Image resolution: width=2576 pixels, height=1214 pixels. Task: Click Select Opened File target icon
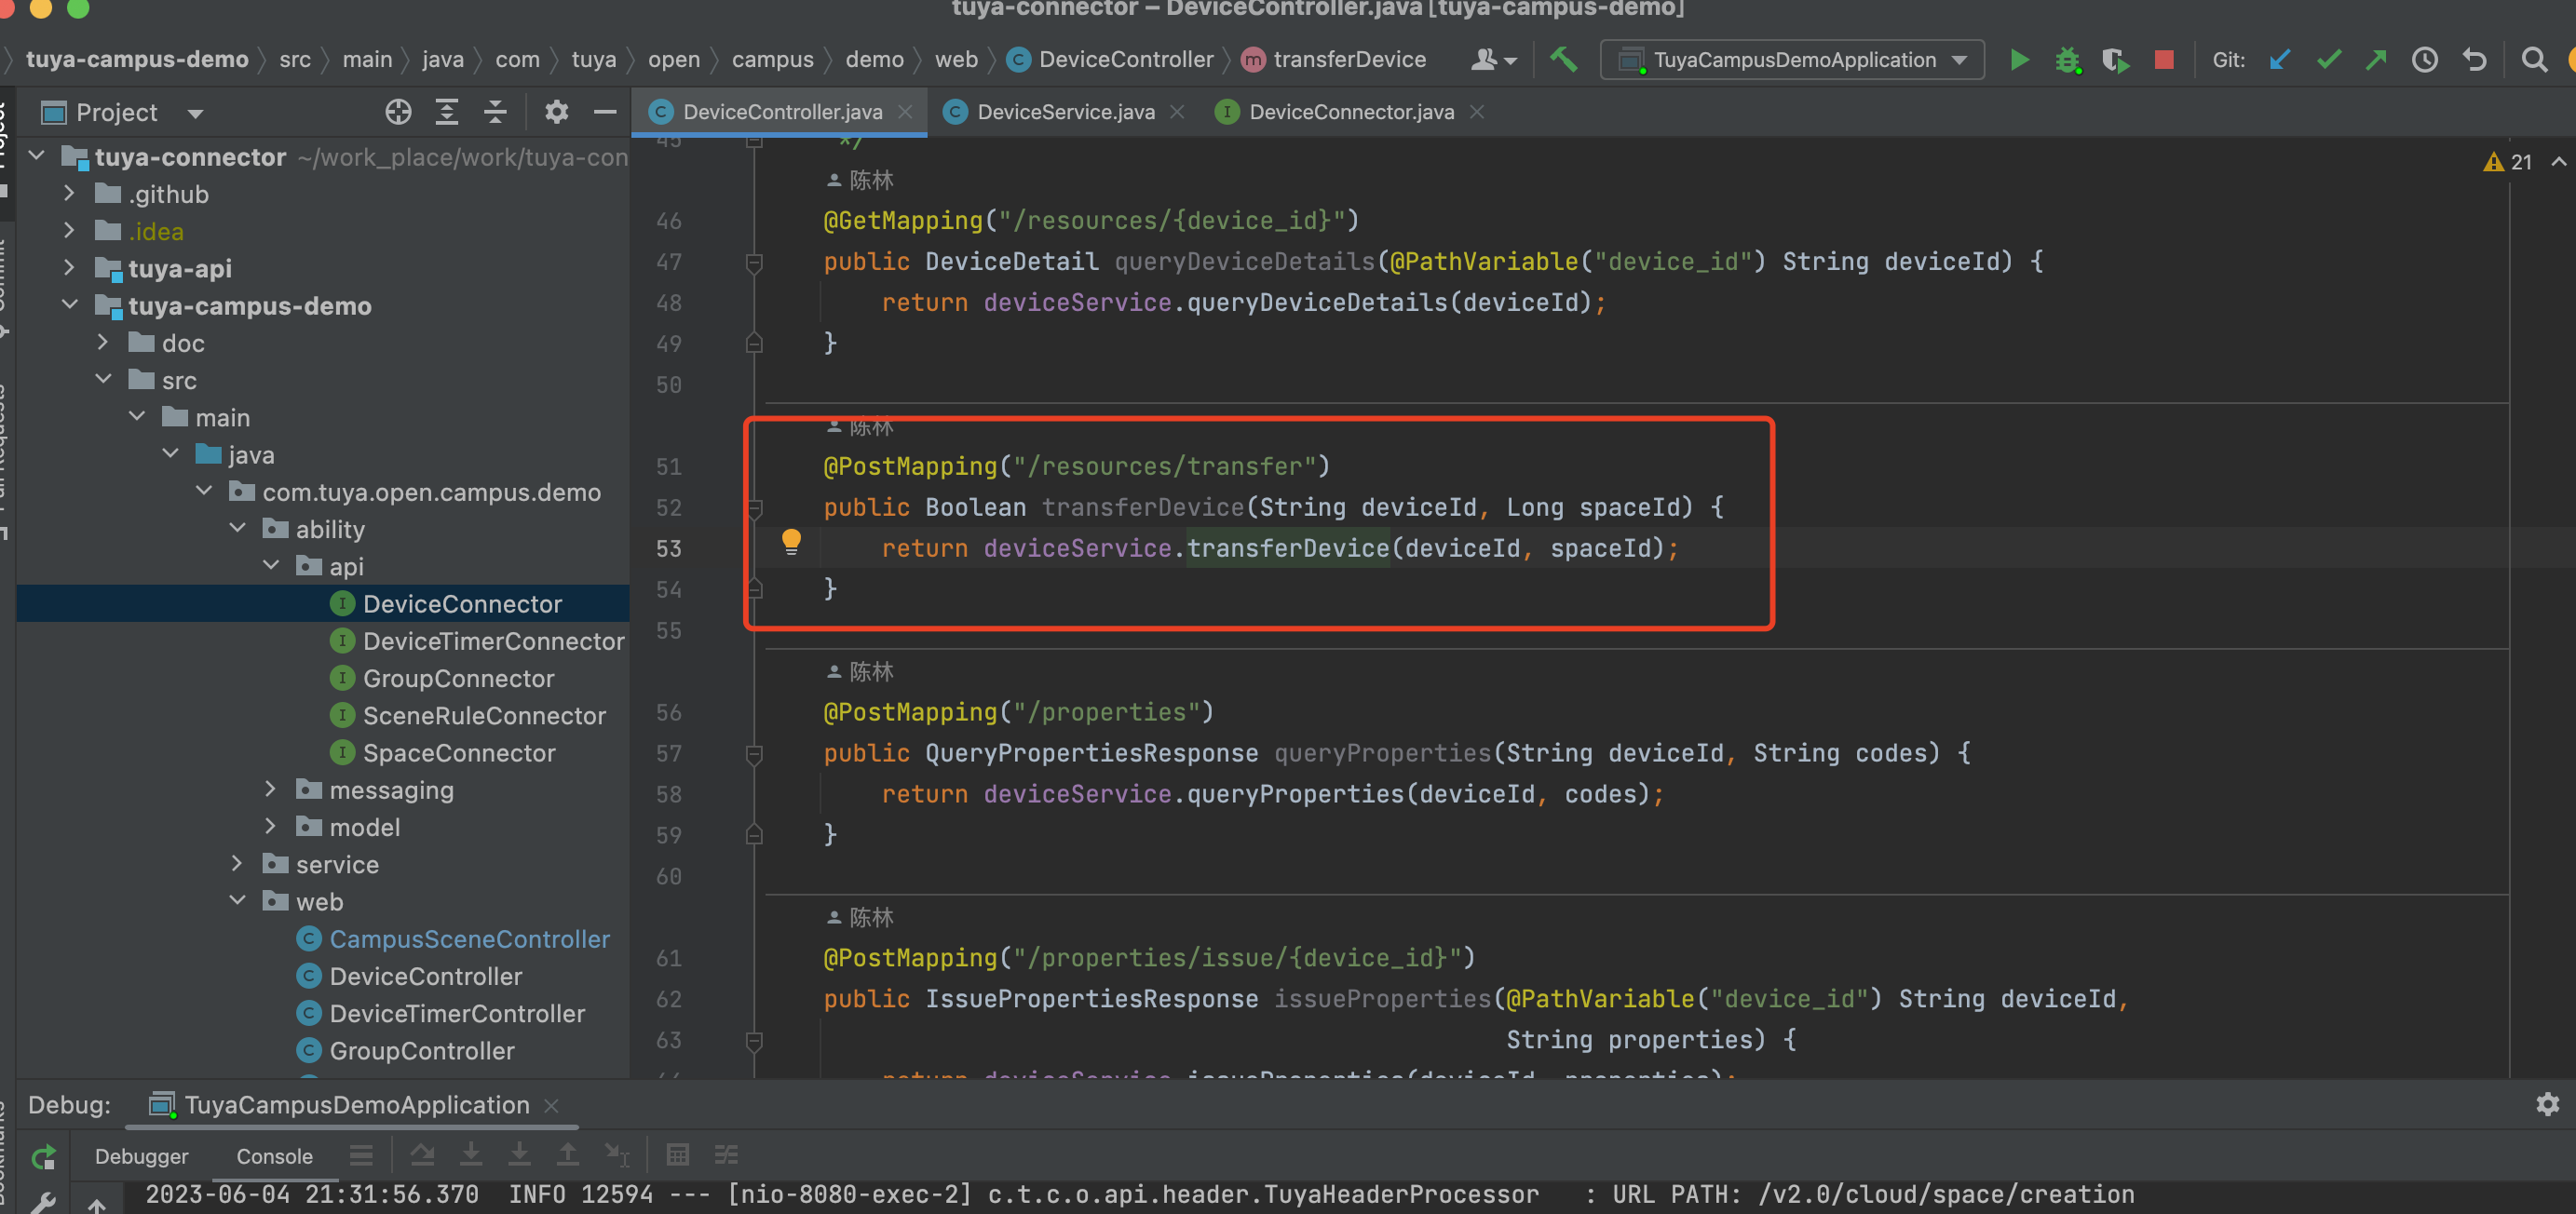[398, 112]
